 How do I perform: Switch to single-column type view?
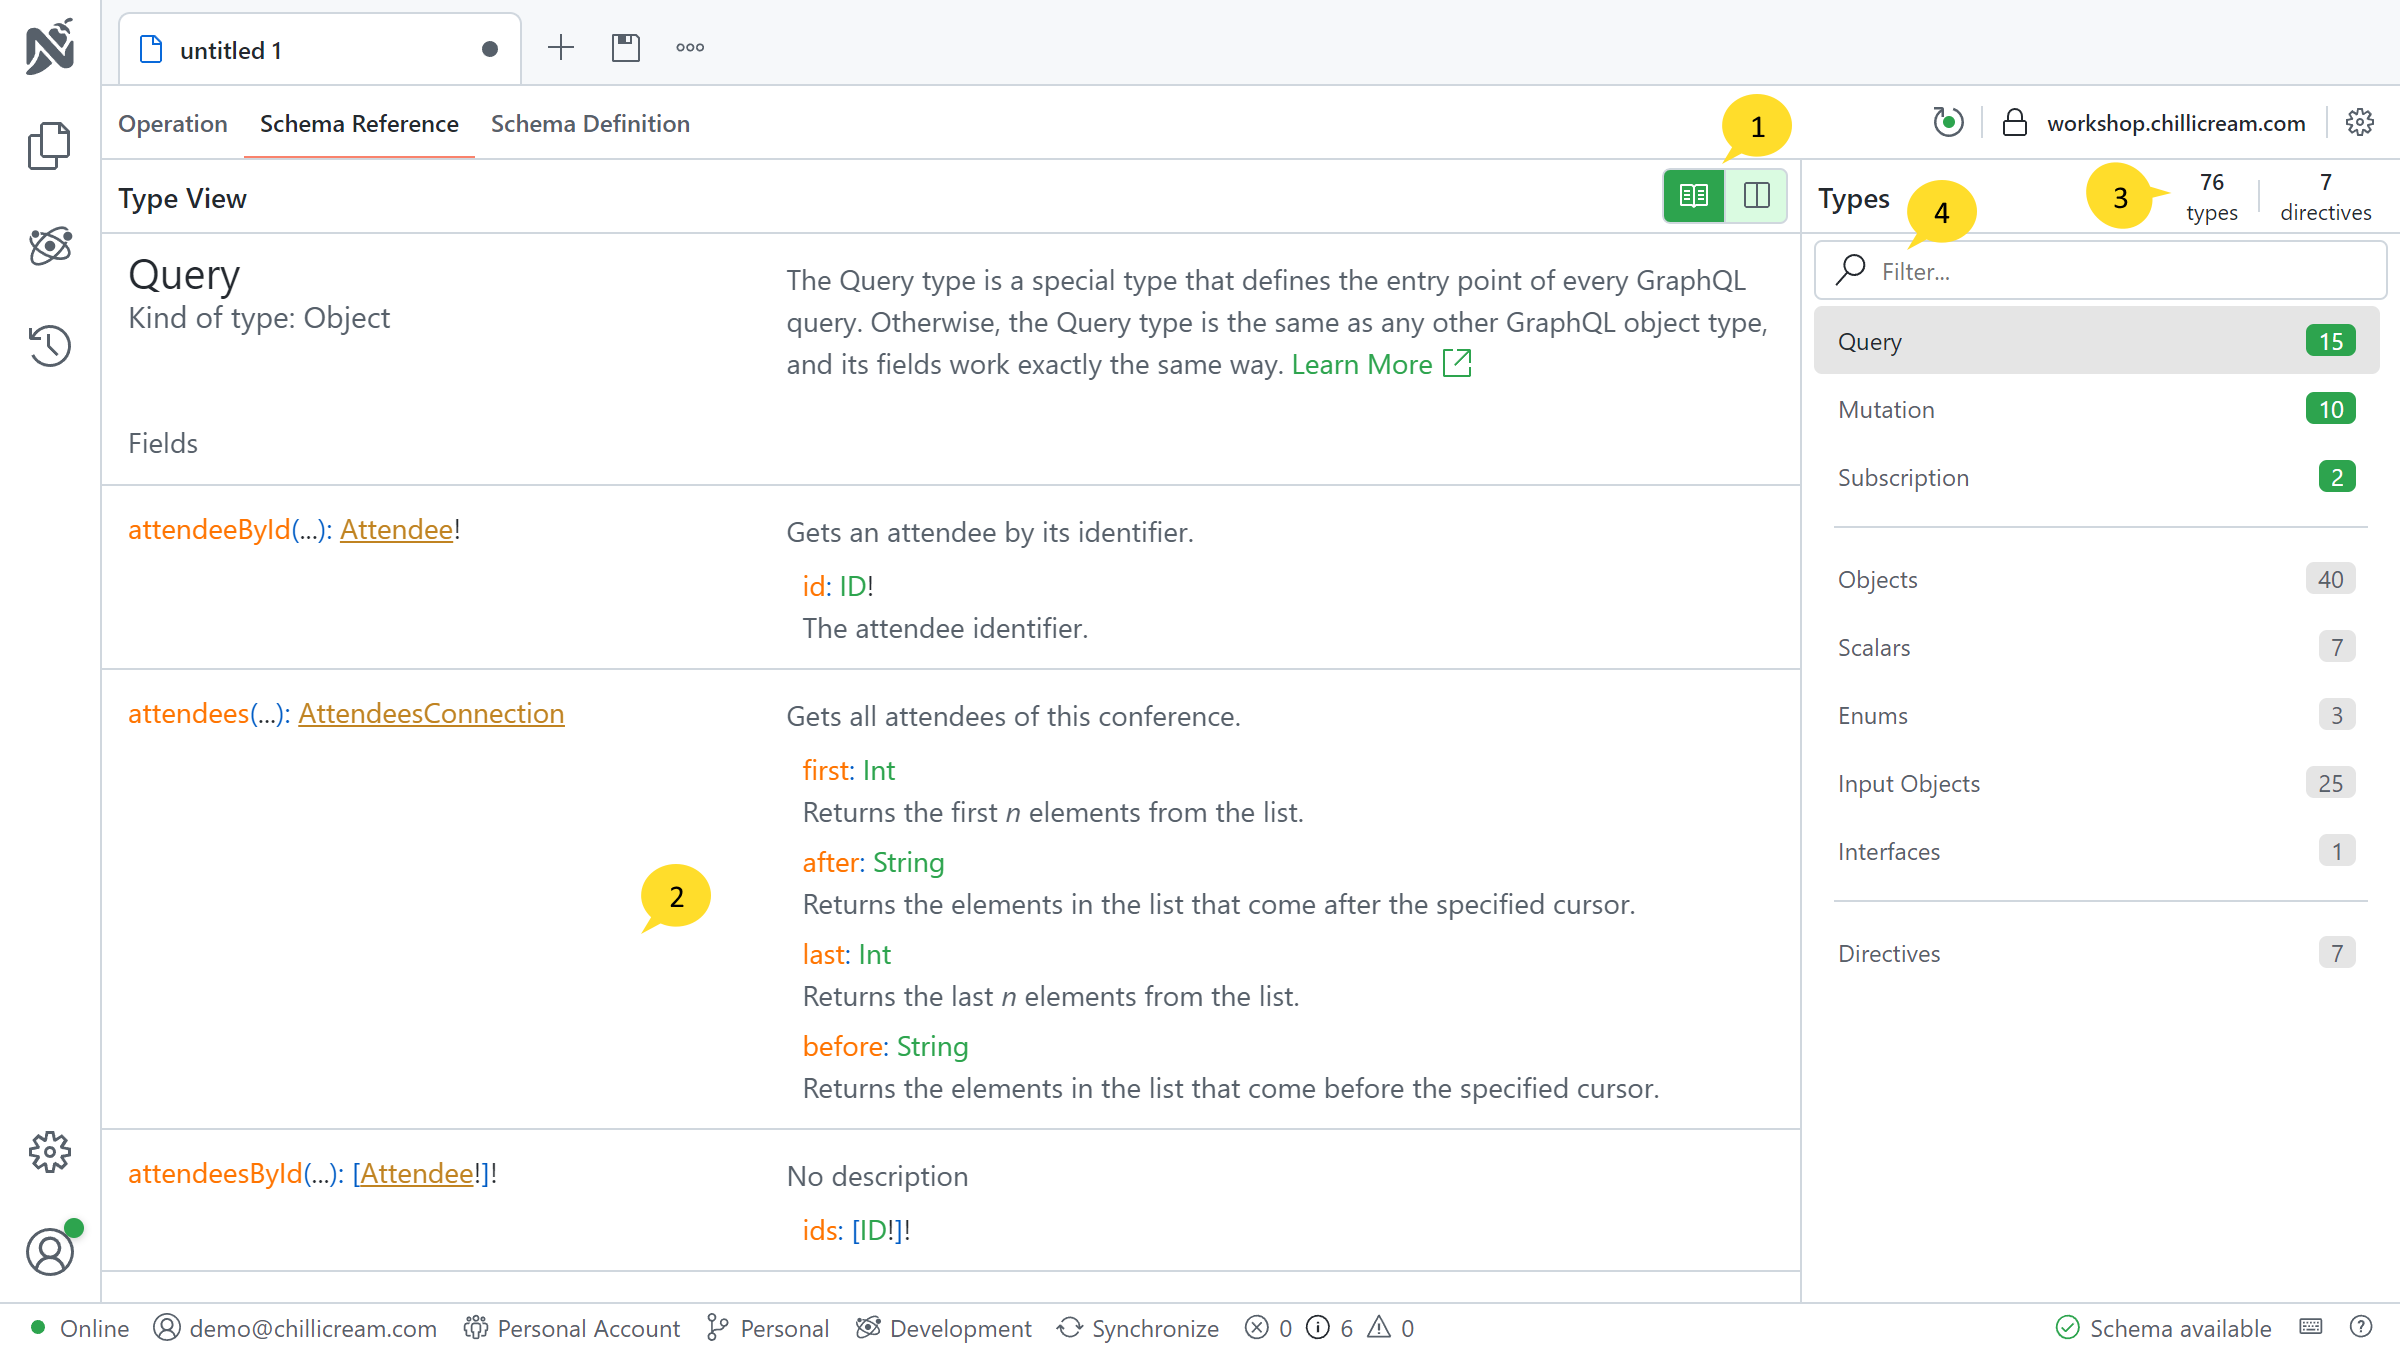[x=1694, y=196]
